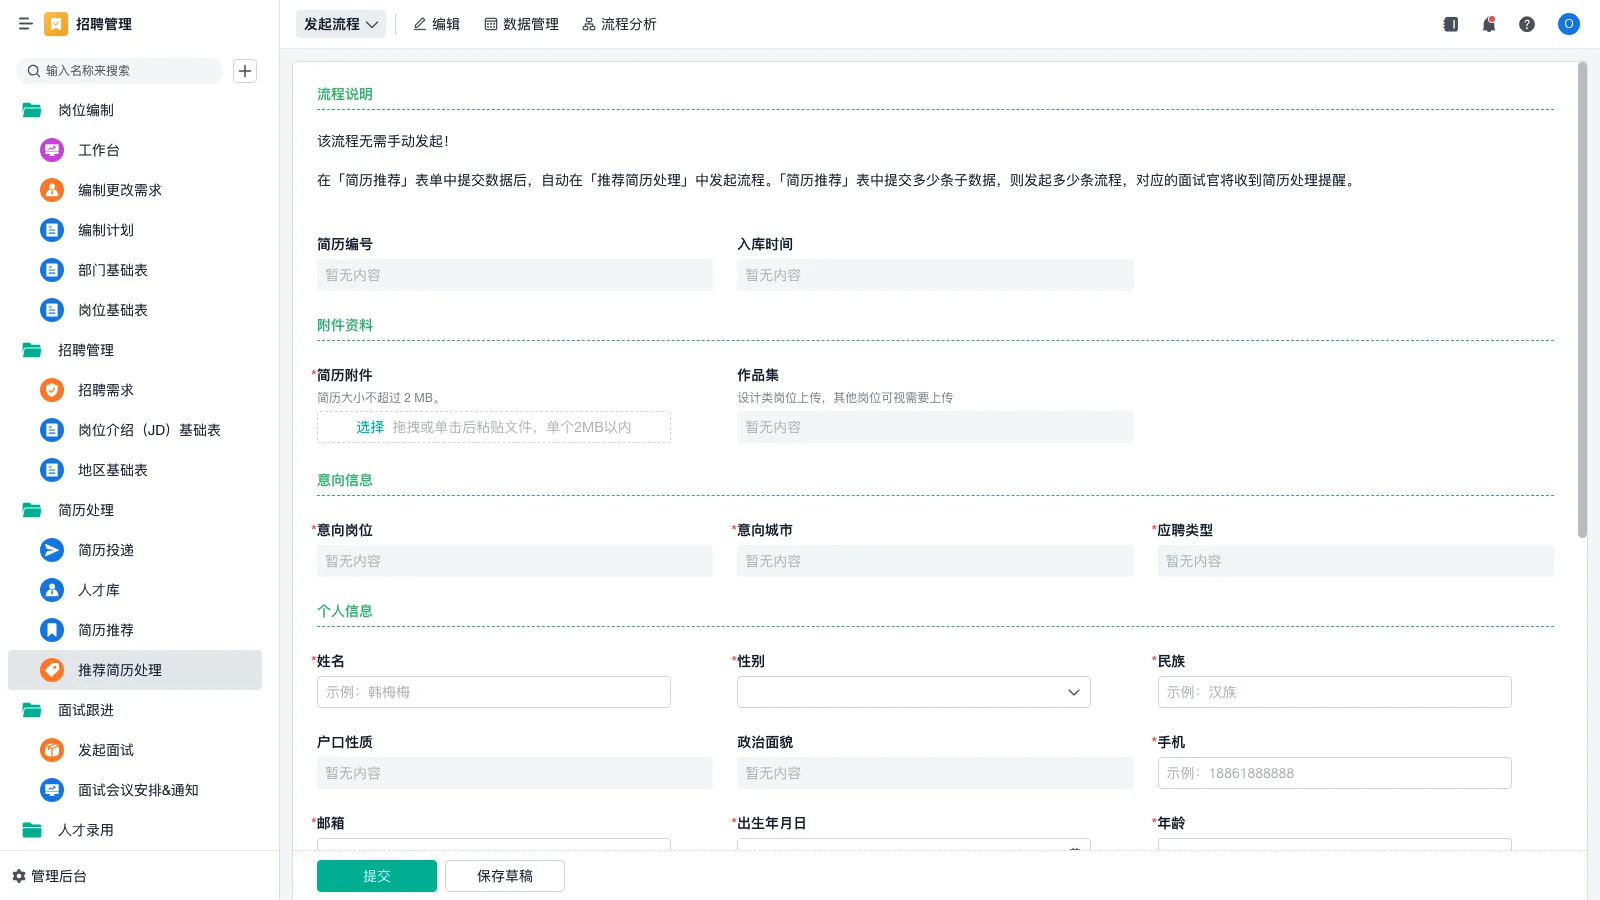Viewport: 1600px width, 900px height.
Task: Open the notifications bell icon
Action: point(1488,24)
